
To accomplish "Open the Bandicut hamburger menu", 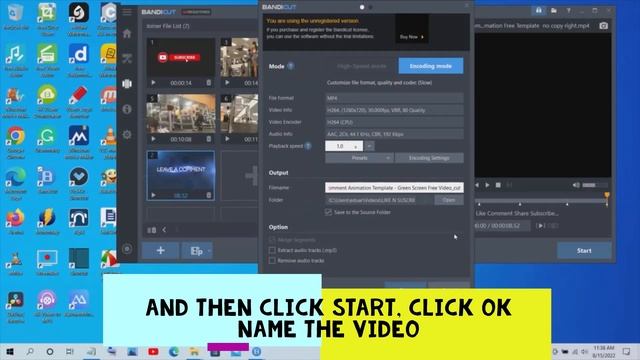I will [127, 12].
